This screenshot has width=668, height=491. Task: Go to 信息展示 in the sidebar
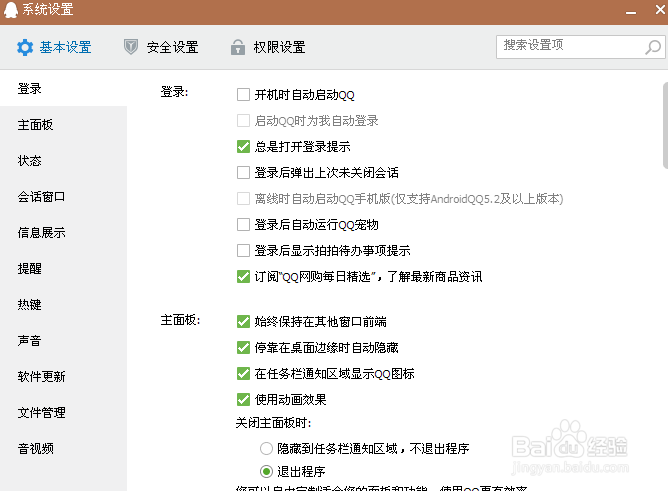[x=63, y=233]
